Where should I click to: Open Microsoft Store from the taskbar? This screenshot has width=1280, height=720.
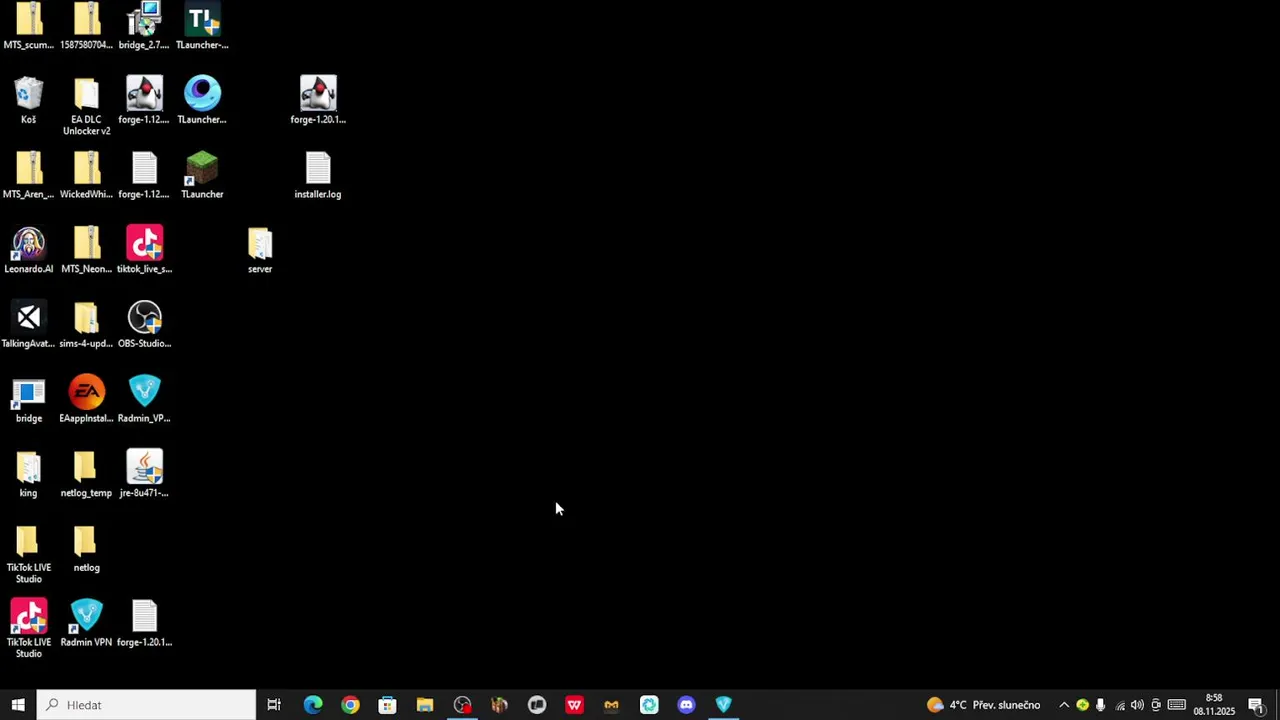[387, 705]
